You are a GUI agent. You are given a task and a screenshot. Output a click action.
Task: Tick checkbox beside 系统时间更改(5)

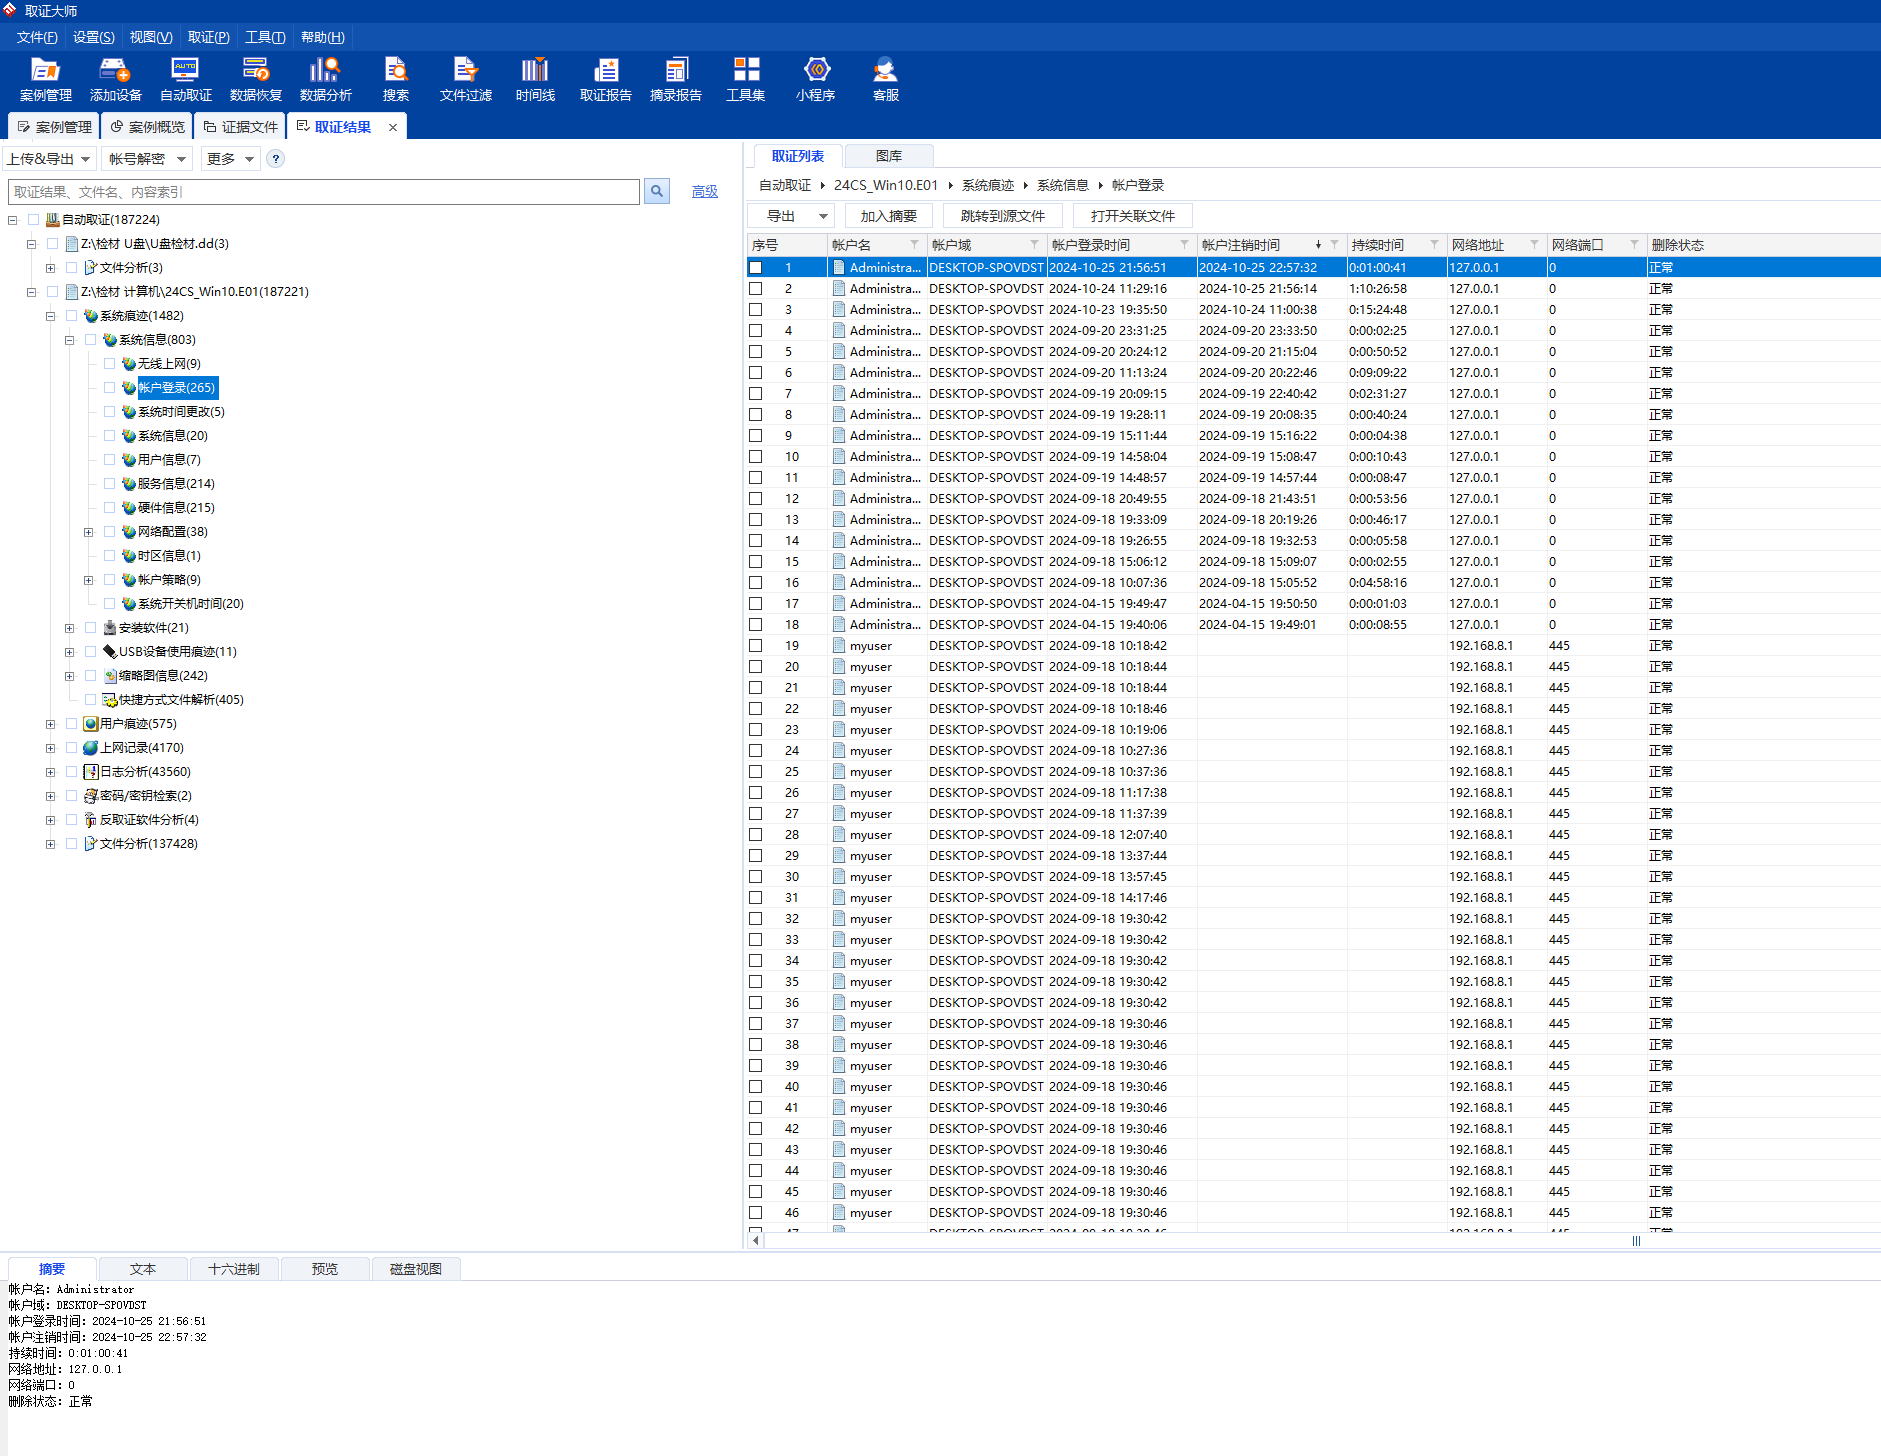click(x=109, y=412)
